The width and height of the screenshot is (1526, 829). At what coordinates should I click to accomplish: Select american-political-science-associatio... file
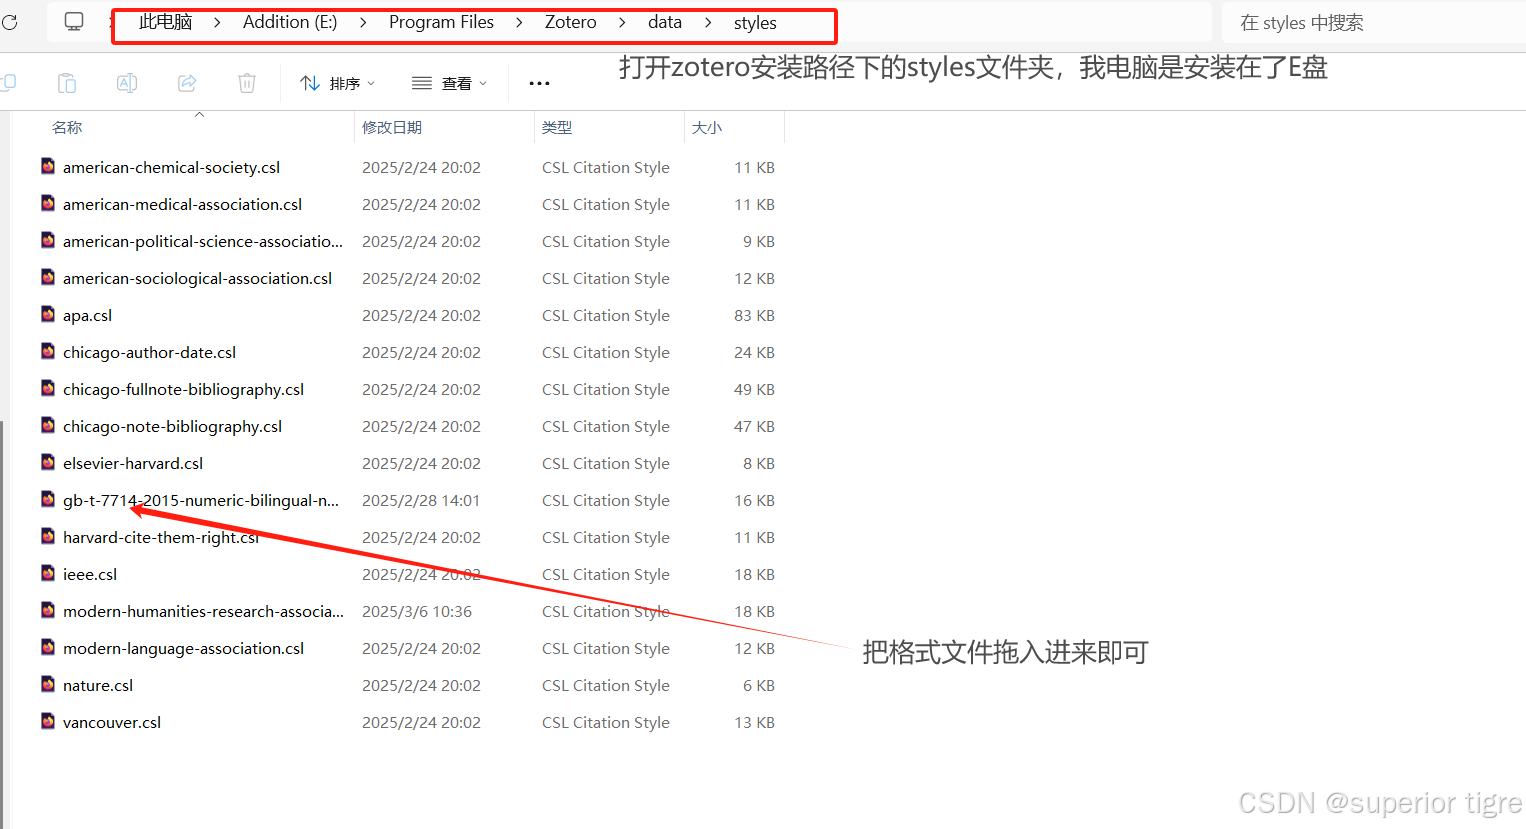[x=203, y=242]
